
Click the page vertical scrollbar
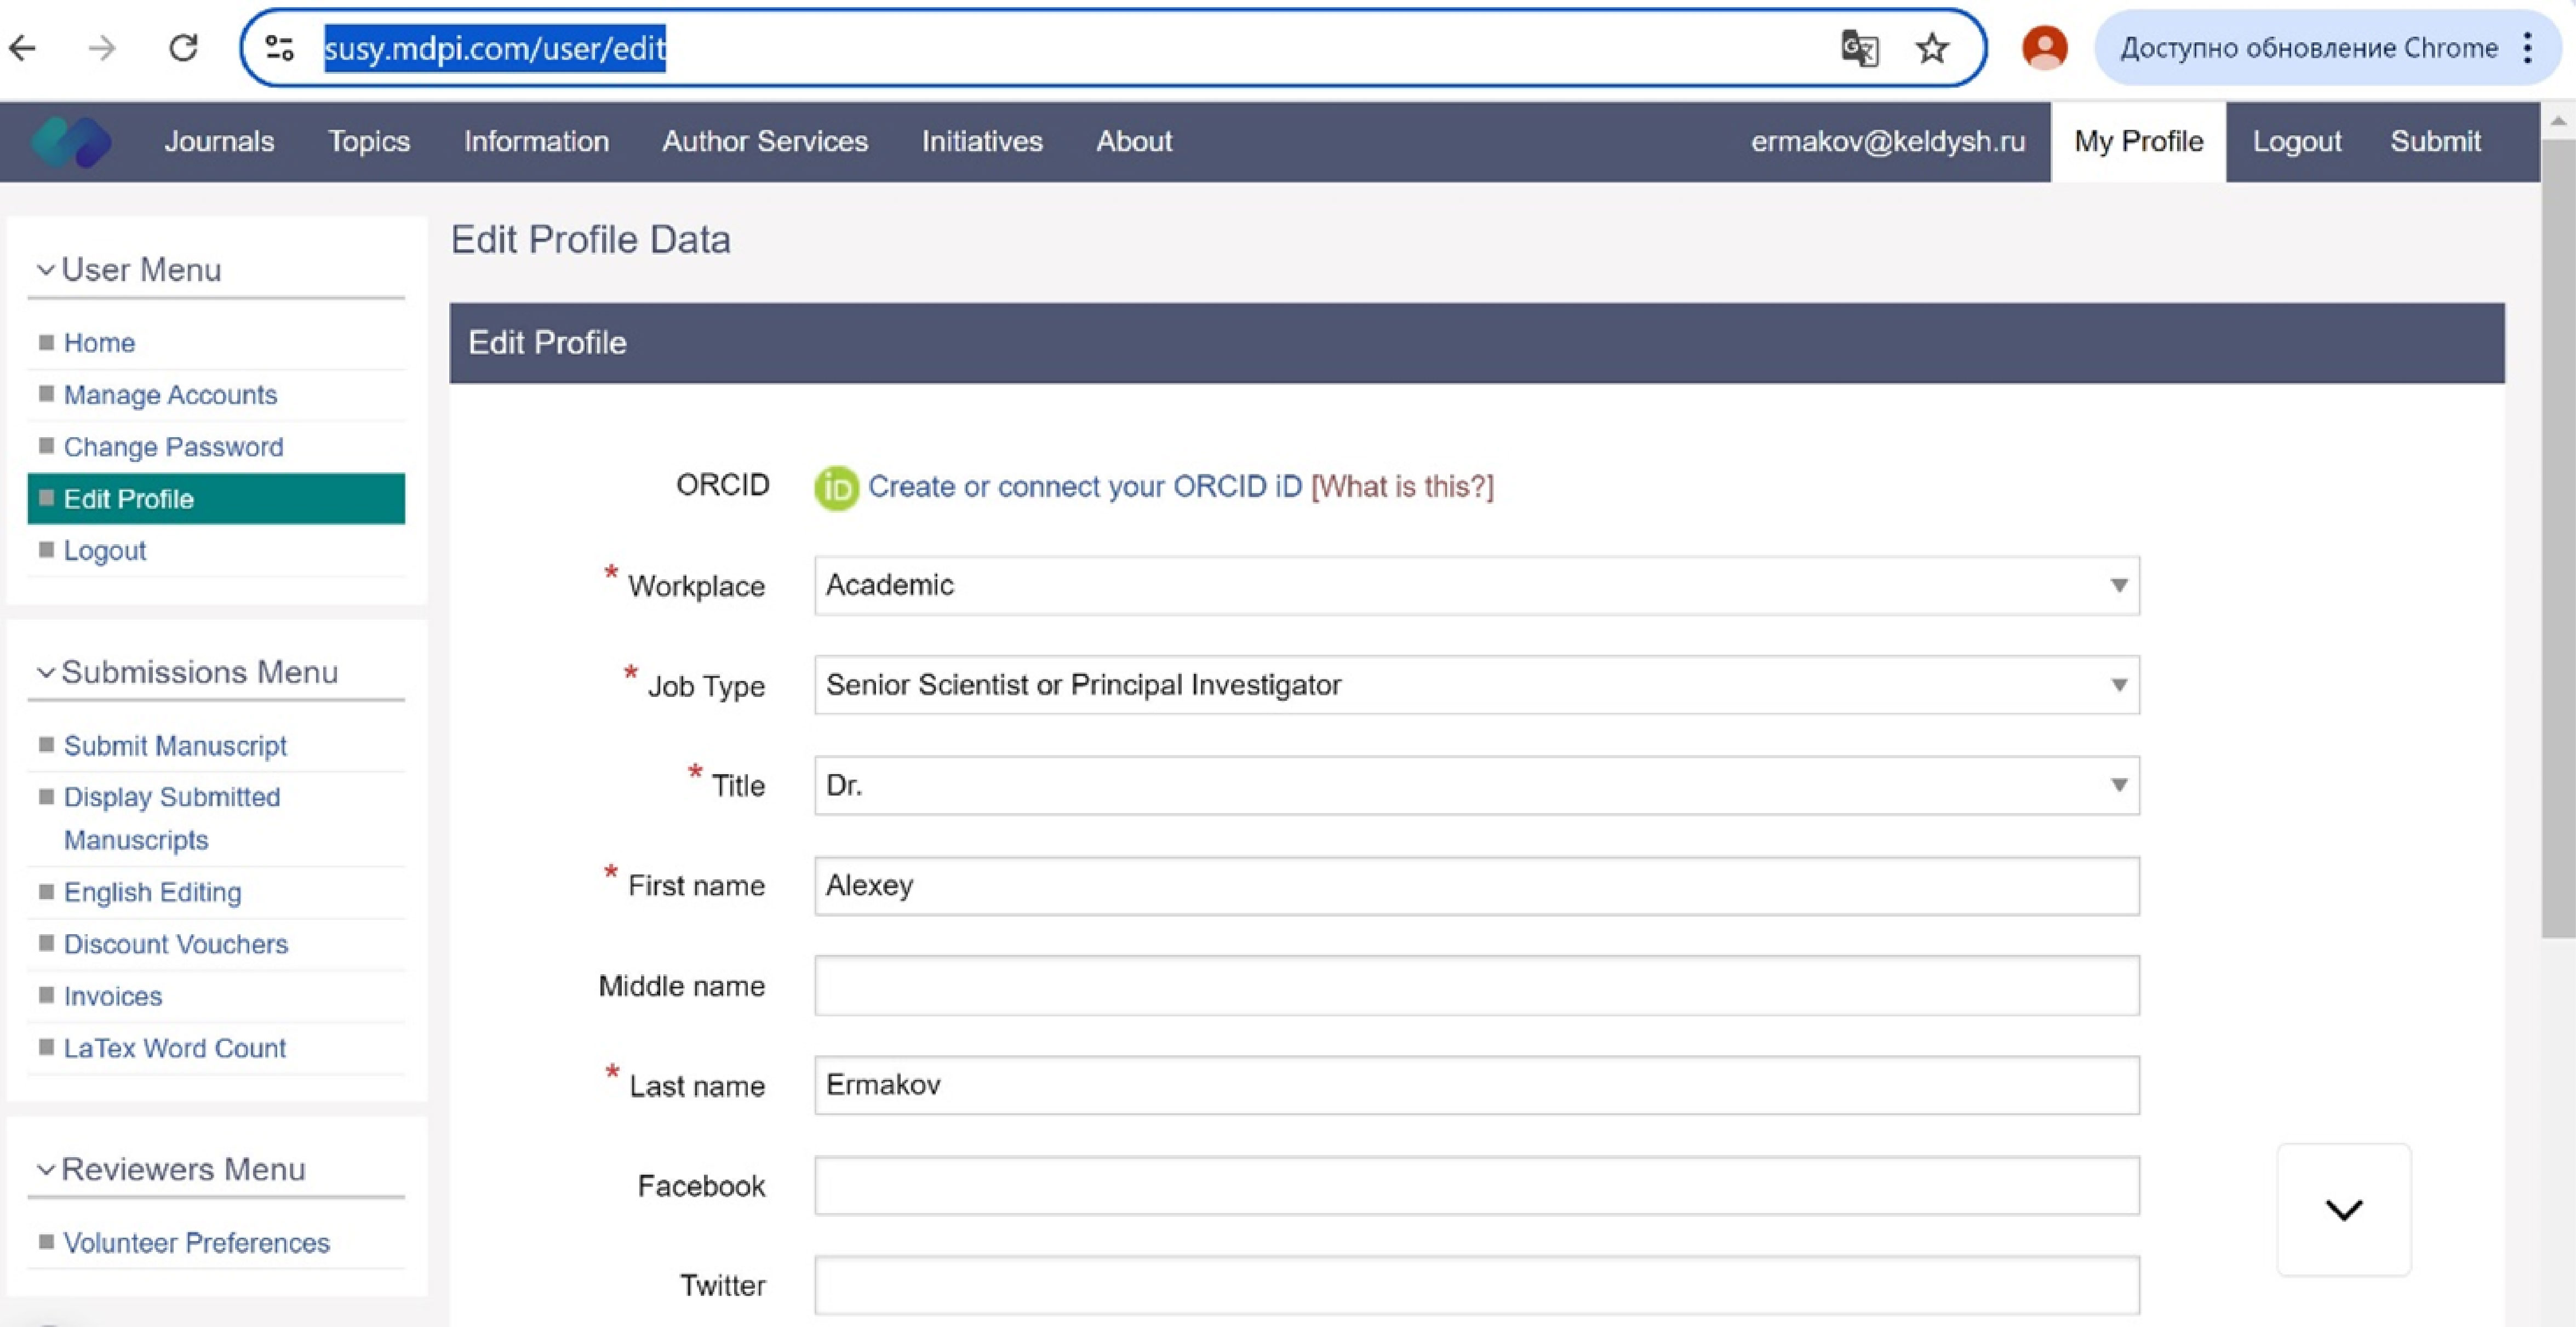[2558, 540]
